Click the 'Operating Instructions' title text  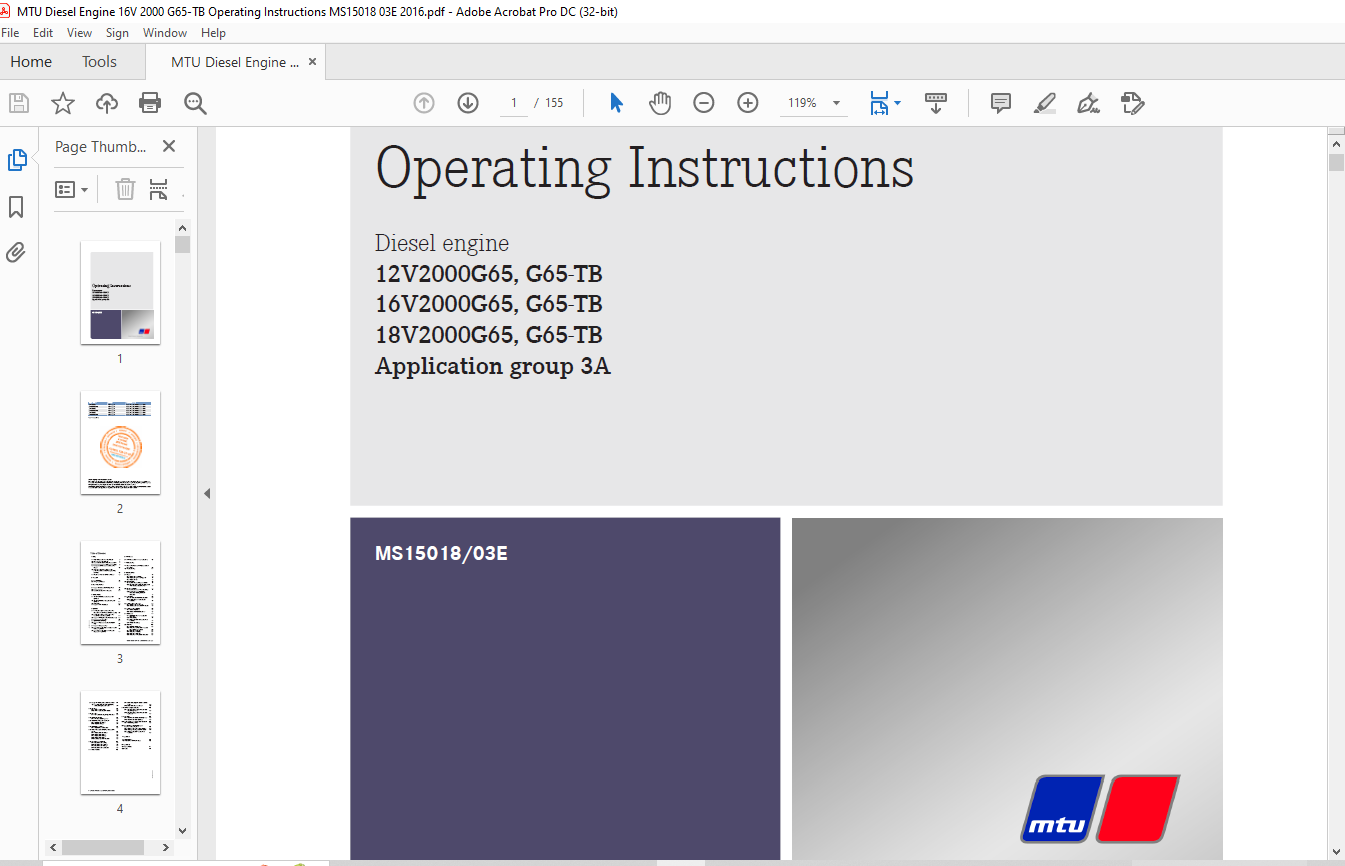coord(644,167)
